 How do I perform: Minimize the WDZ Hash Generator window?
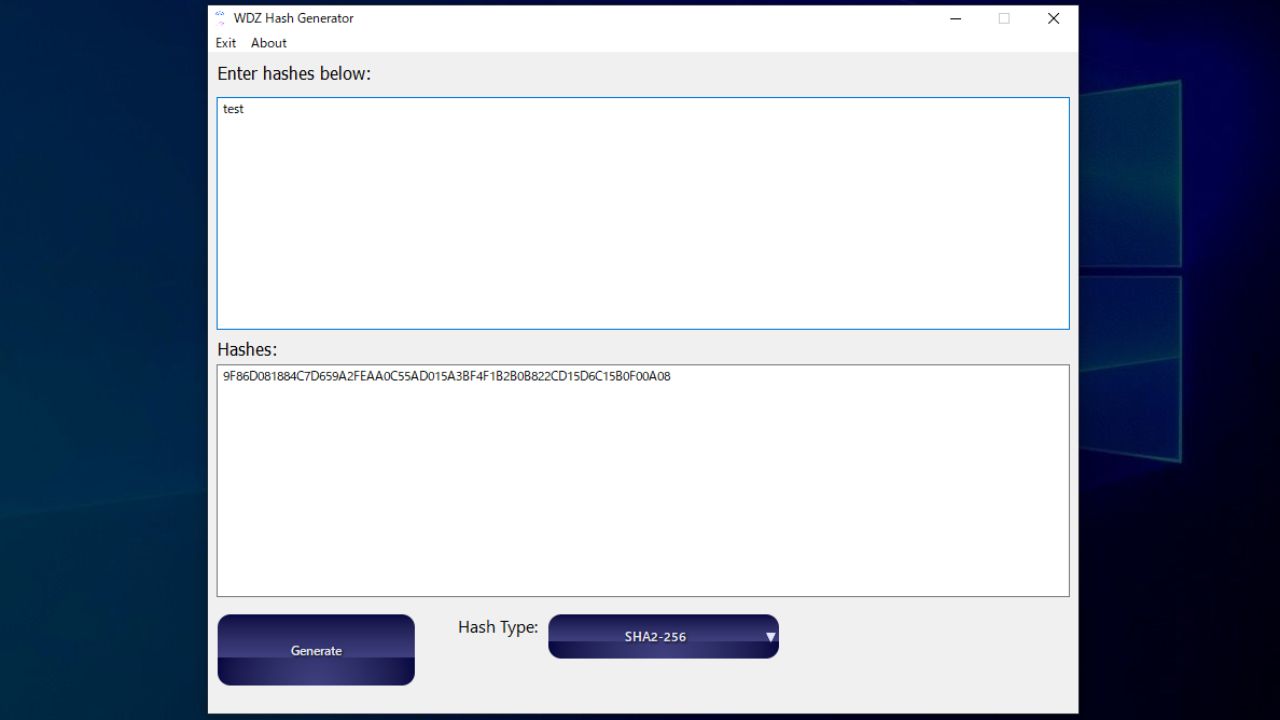(x=956, y=18)
